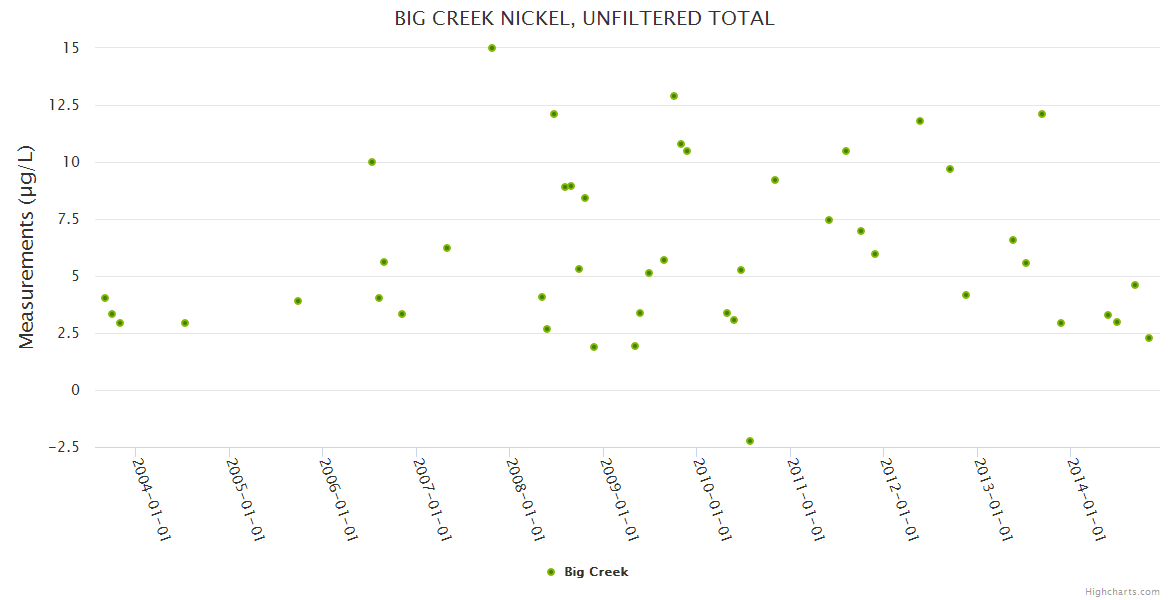Select the highest data point at 15 µg/L

[492, 48]
